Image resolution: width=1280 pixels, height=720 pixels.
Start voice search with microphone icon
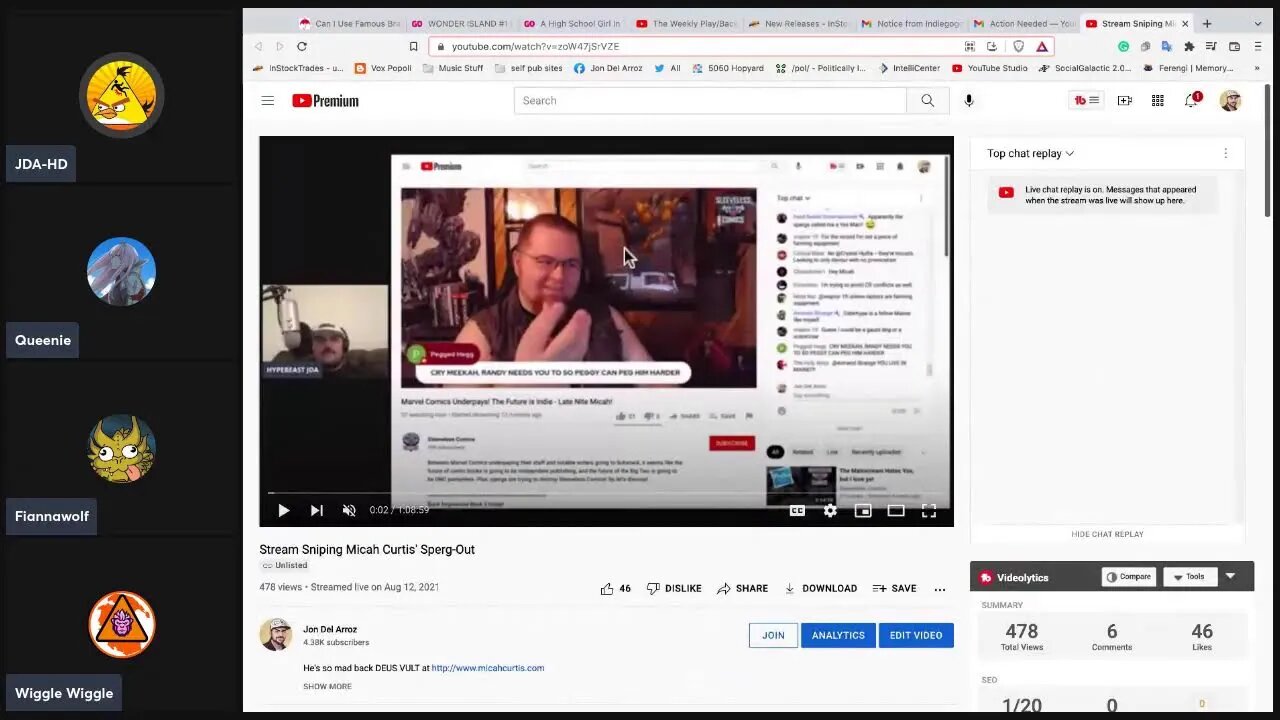(x=968, y=101)
